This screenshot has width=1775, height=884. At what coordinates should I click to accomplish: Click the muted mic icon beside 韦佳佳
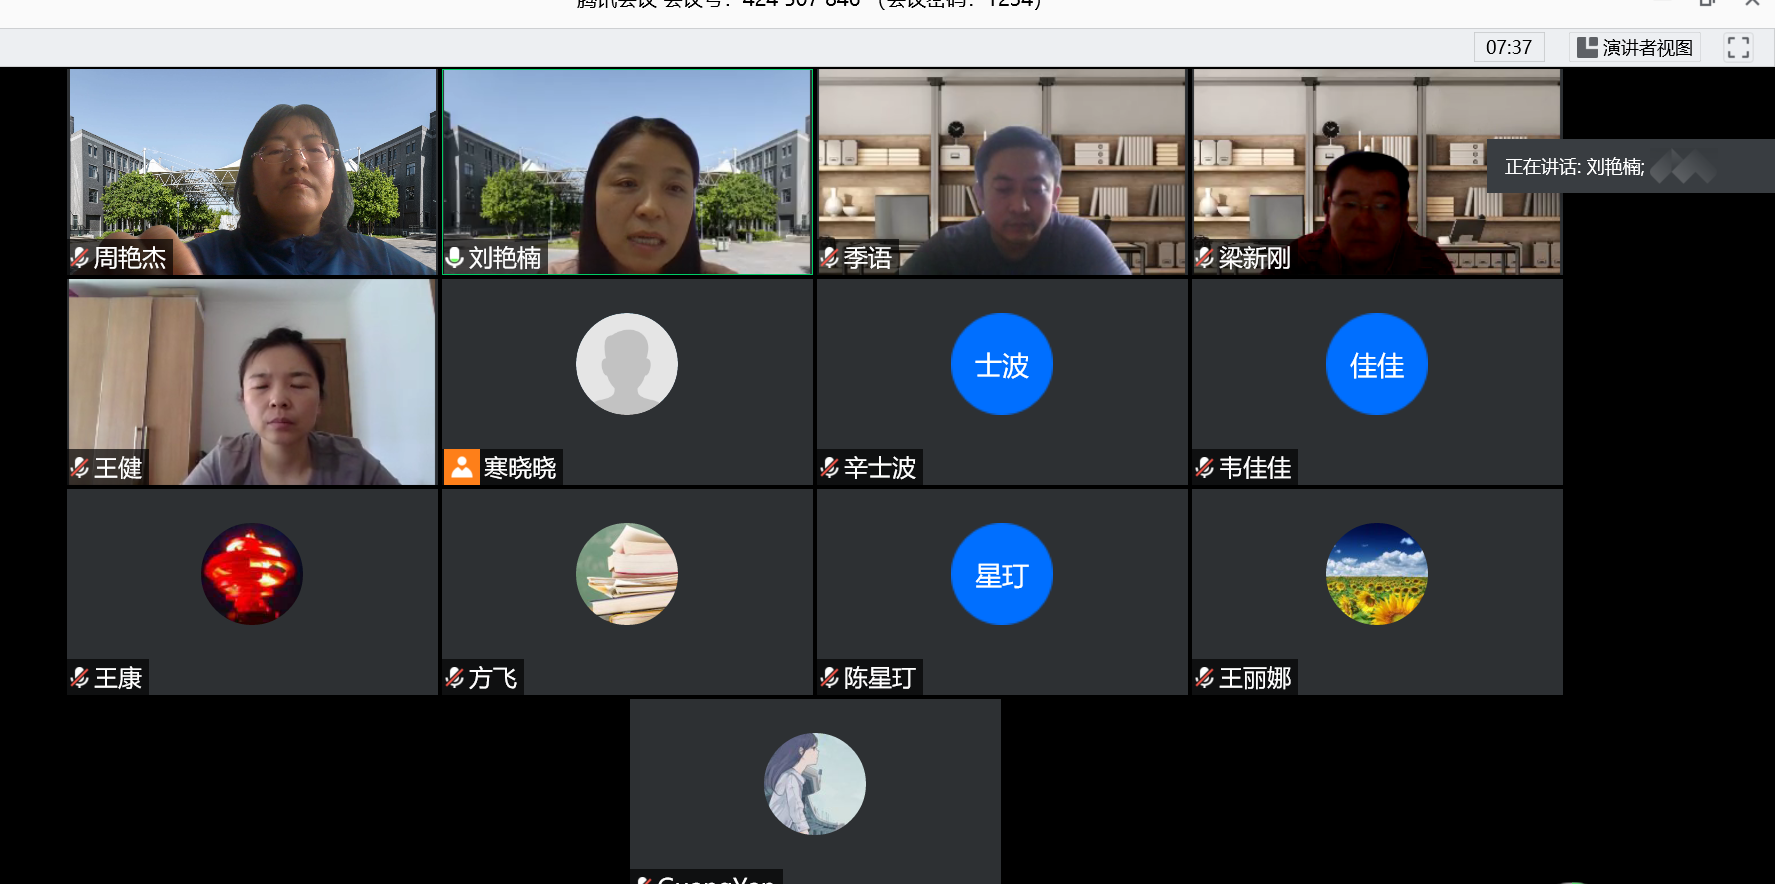click(1205, 468)
